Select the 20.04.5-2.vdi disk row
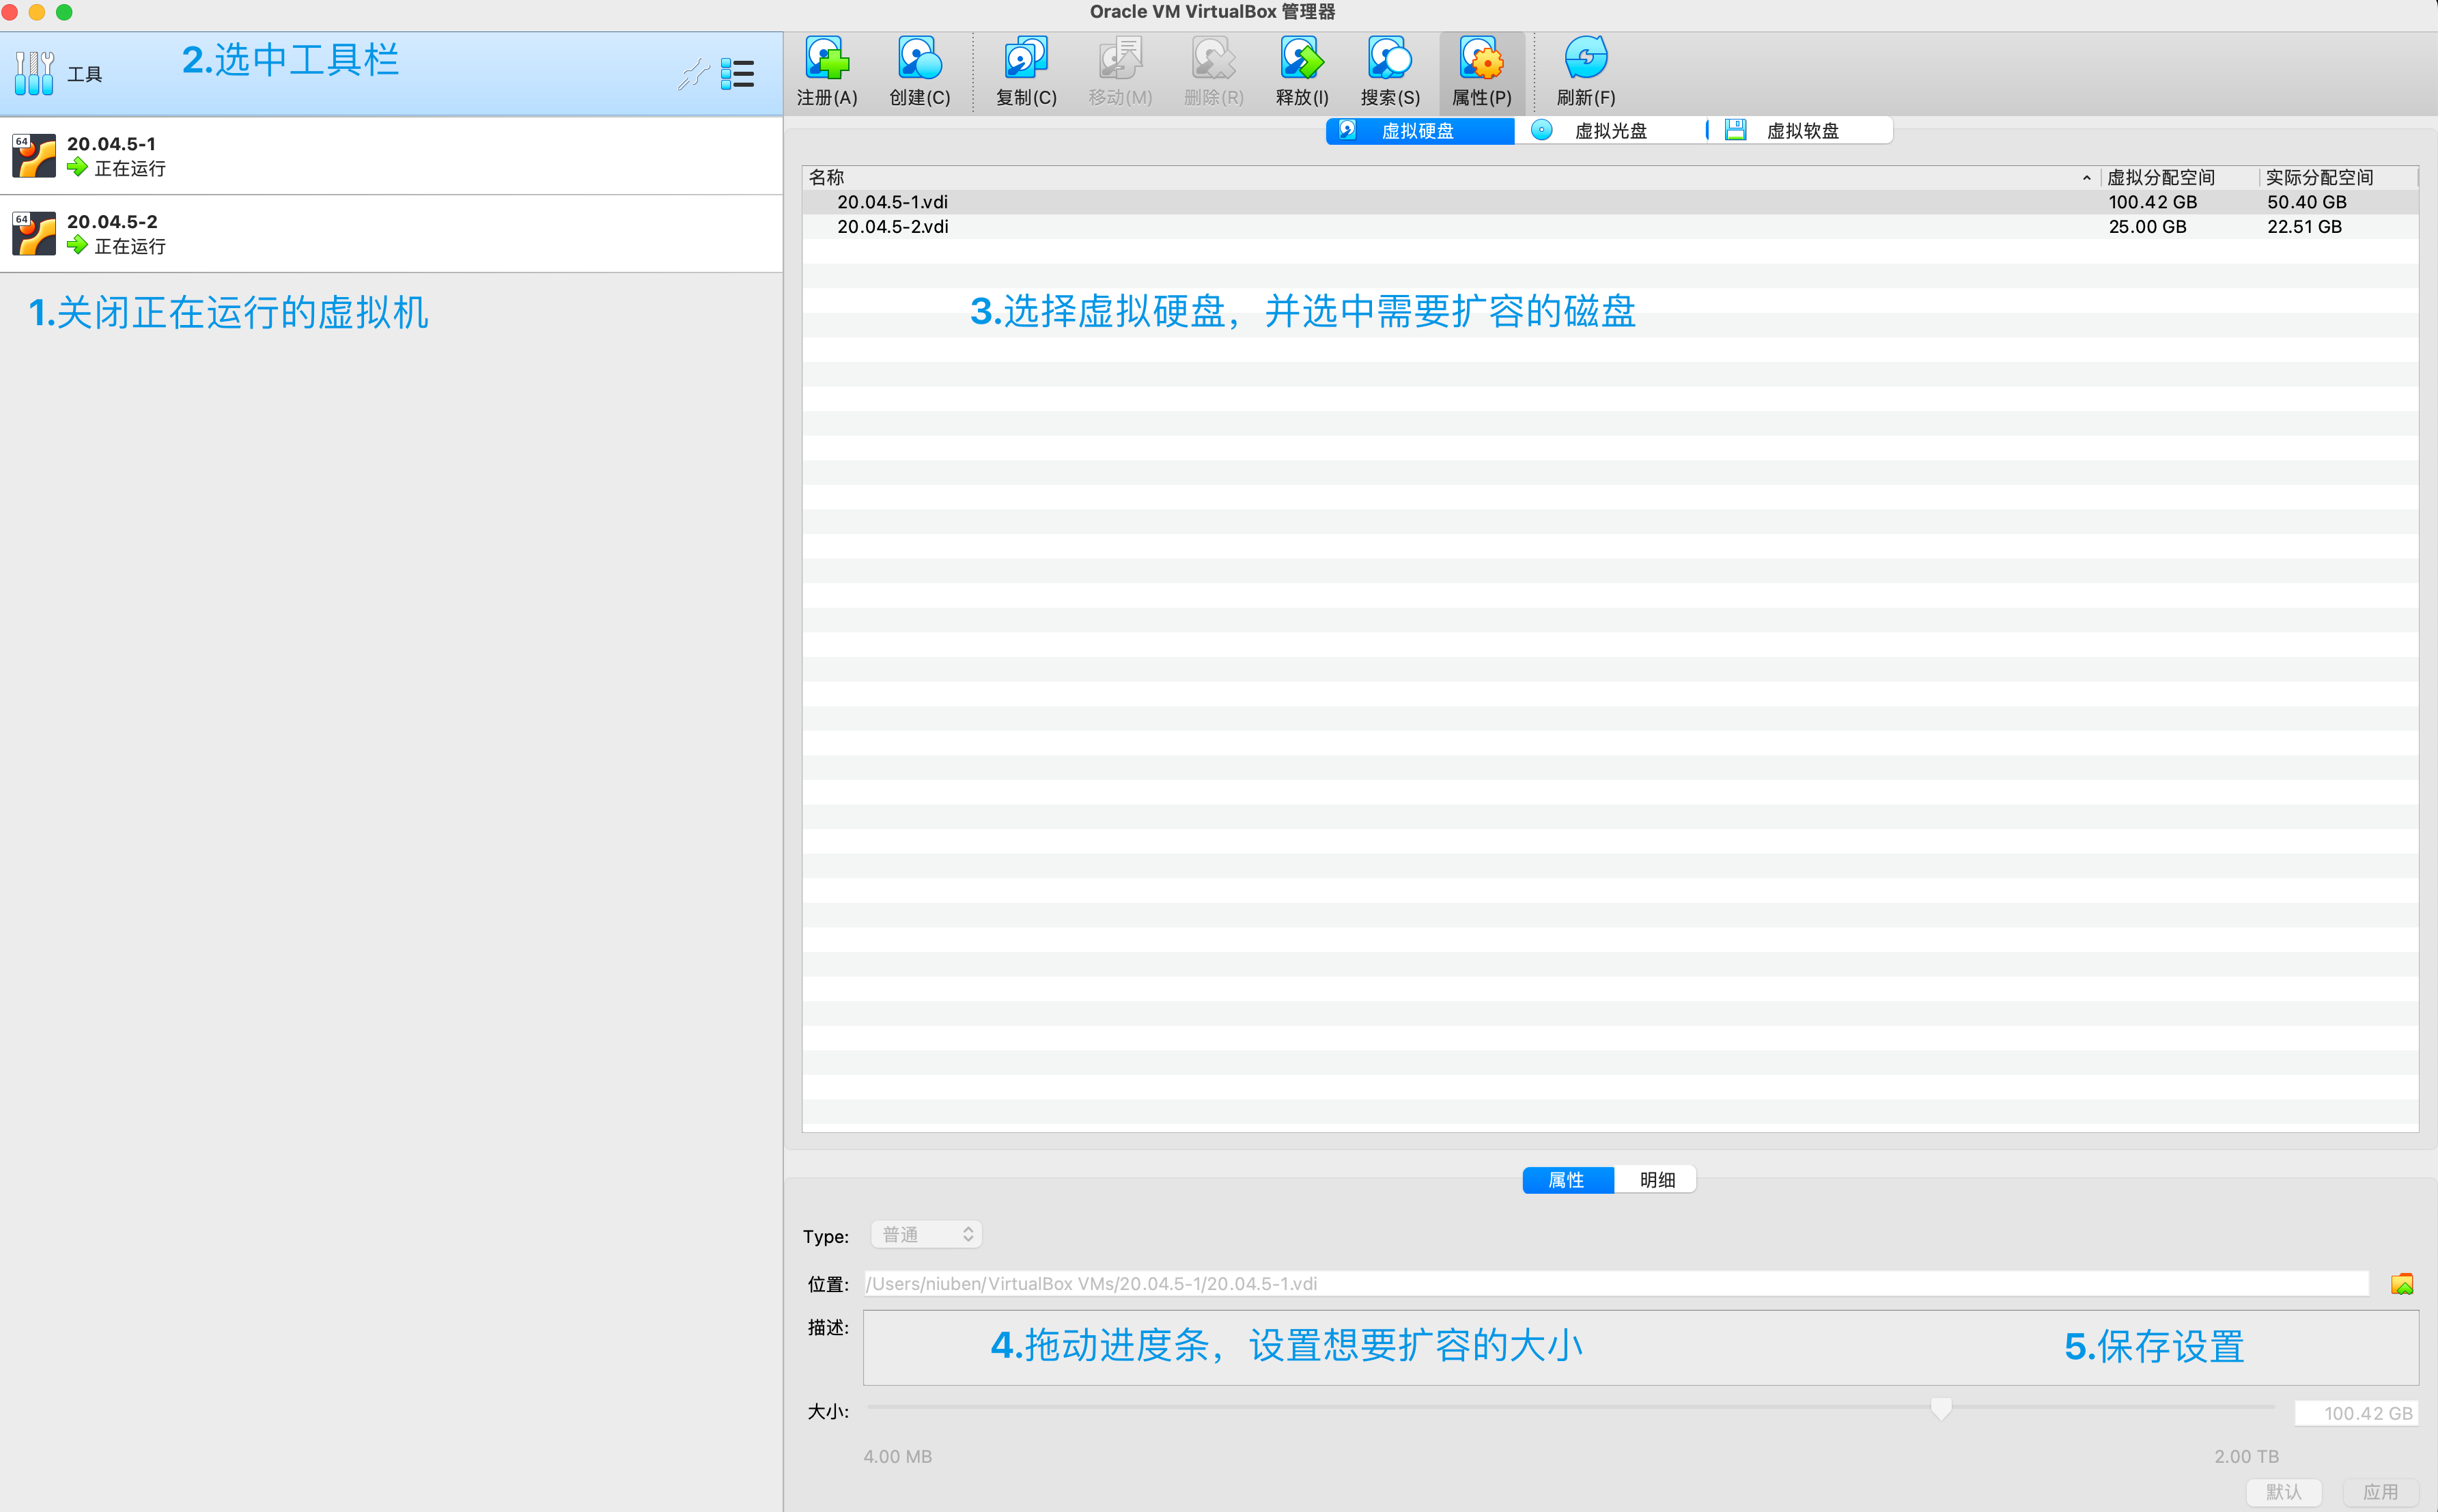 click(1610, 227)
